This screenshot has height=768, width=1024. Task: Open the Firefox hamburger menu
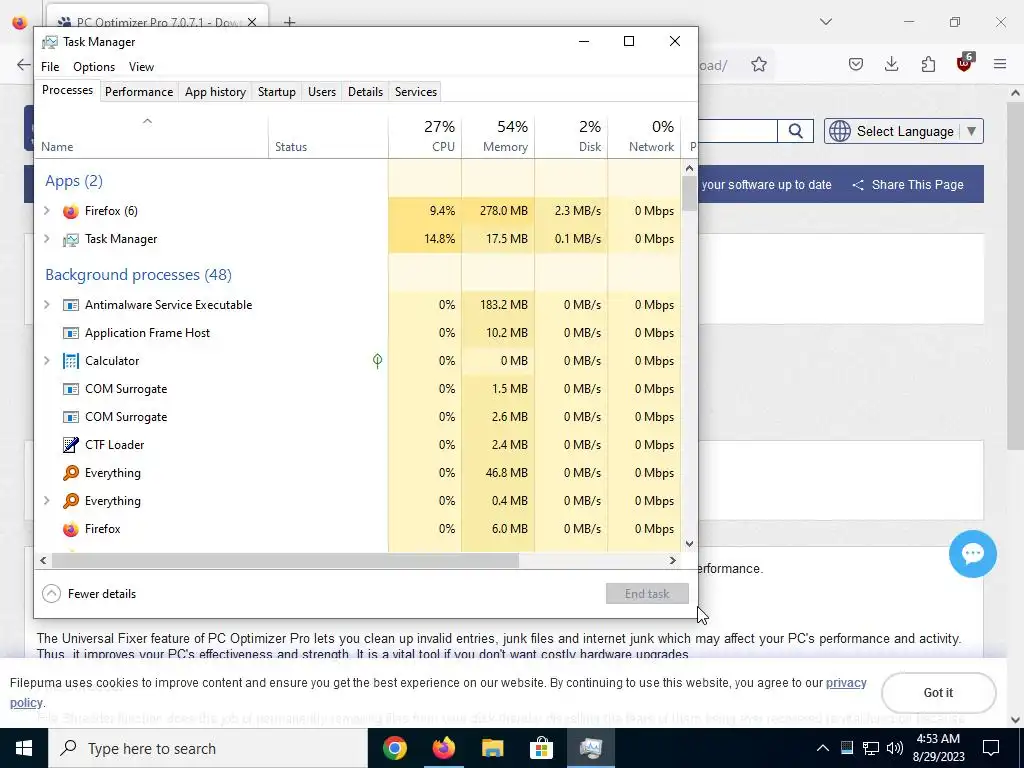click(1000, 64)
